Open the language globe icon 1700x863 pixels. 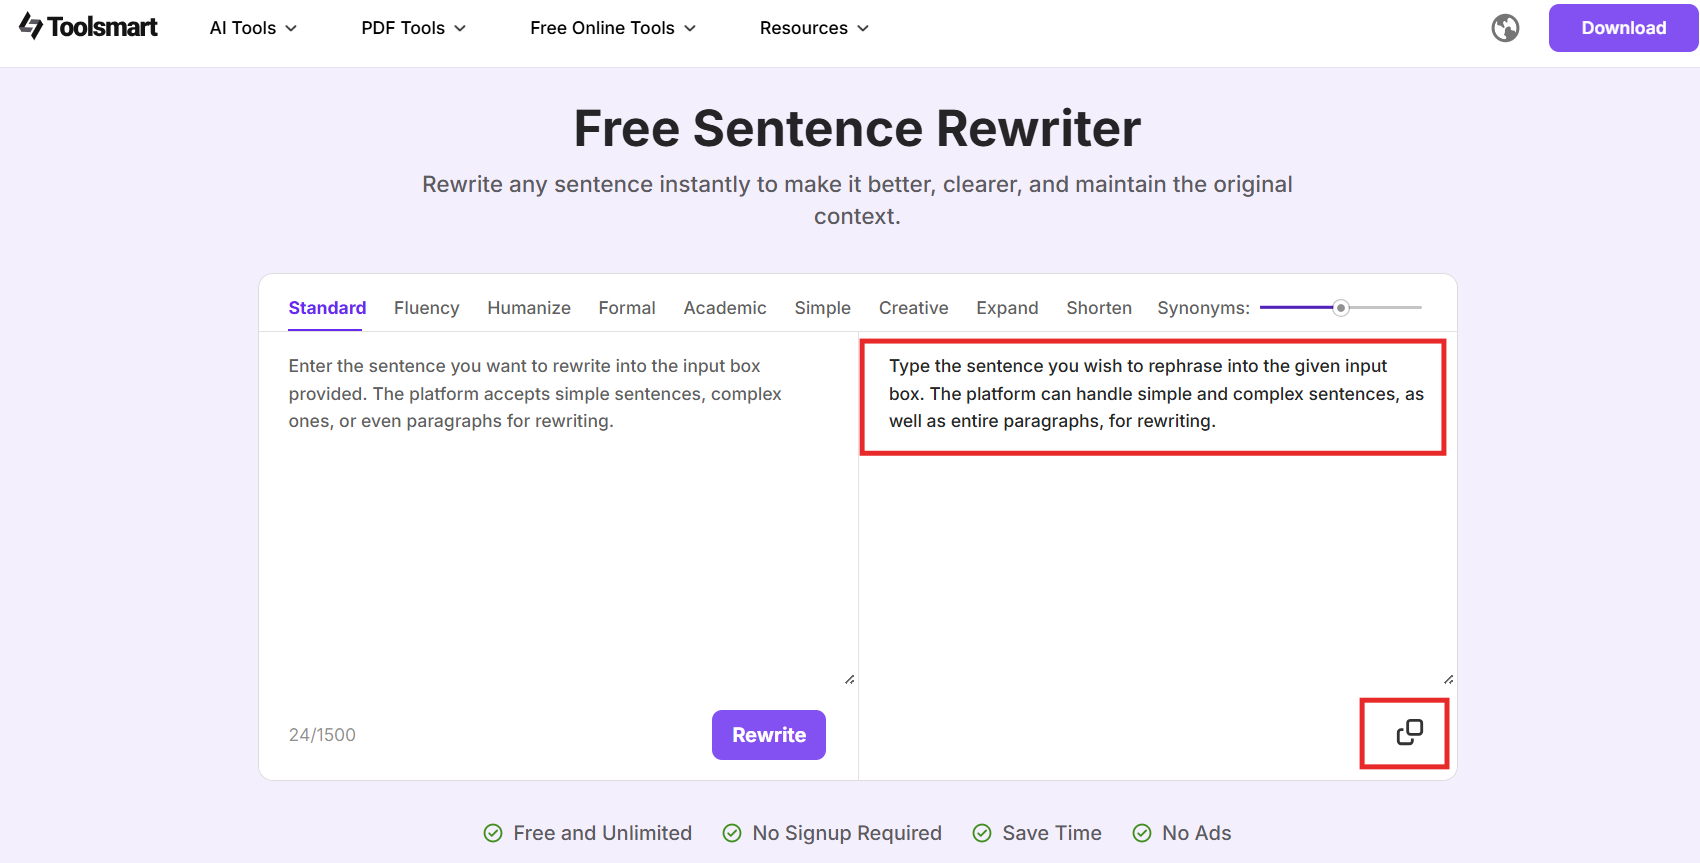coord(1505,28)
